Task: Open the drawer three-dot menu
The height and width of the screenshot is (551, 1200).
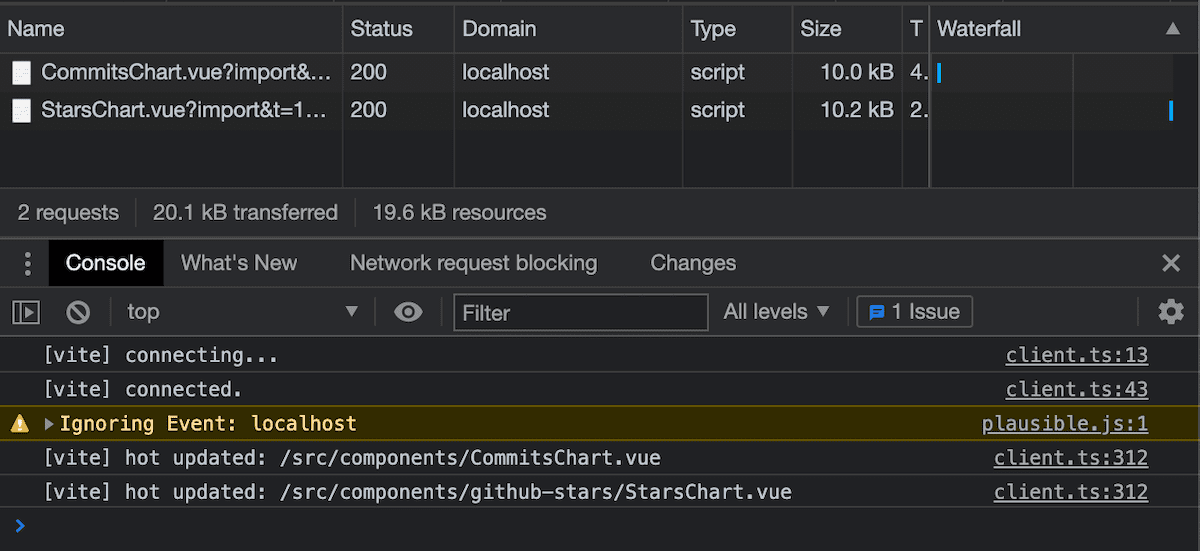Action: [27, 264]
